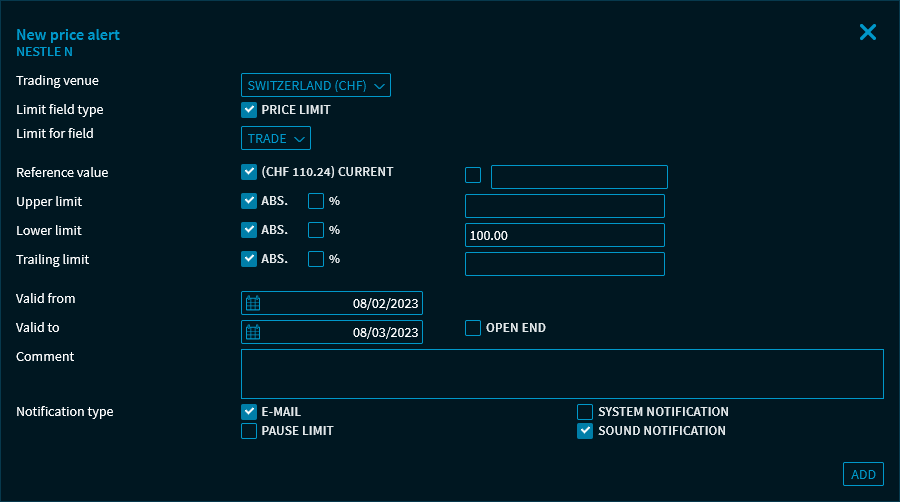Toggle the CURRENT reference value checkbox

click(x=249, y=172)
